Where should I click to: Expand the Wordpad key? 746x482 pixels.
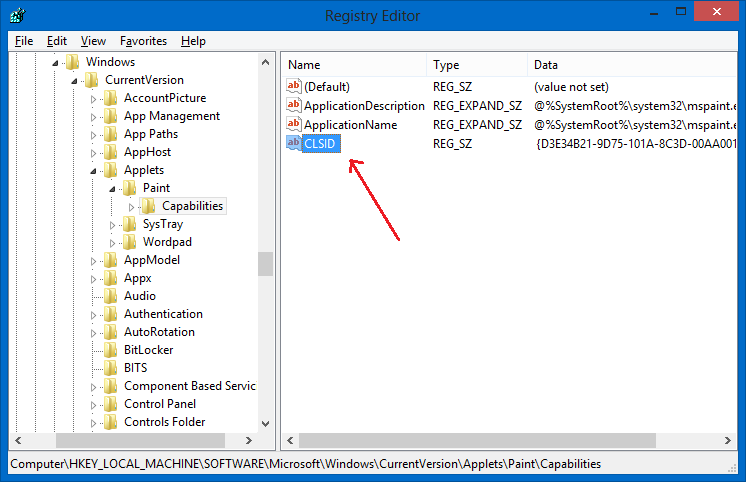[112, 243]
